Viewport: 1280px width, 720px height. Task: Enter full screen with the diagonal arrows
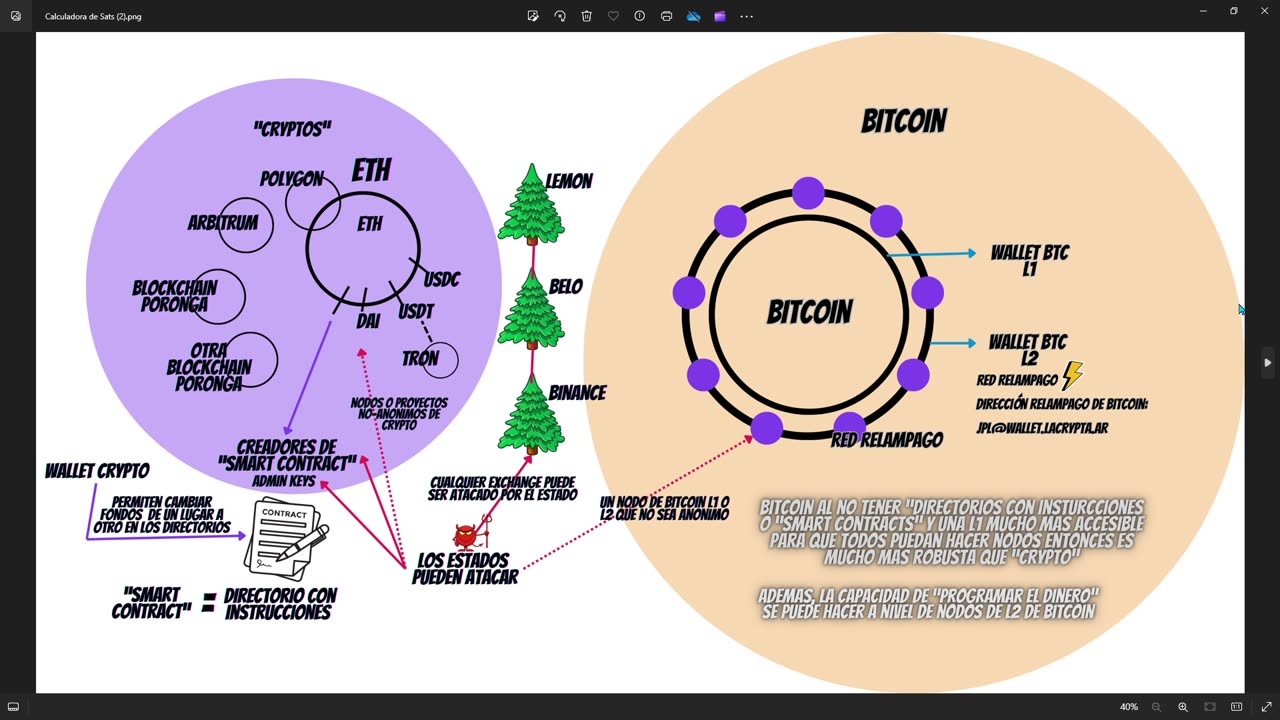(1266, 707)
